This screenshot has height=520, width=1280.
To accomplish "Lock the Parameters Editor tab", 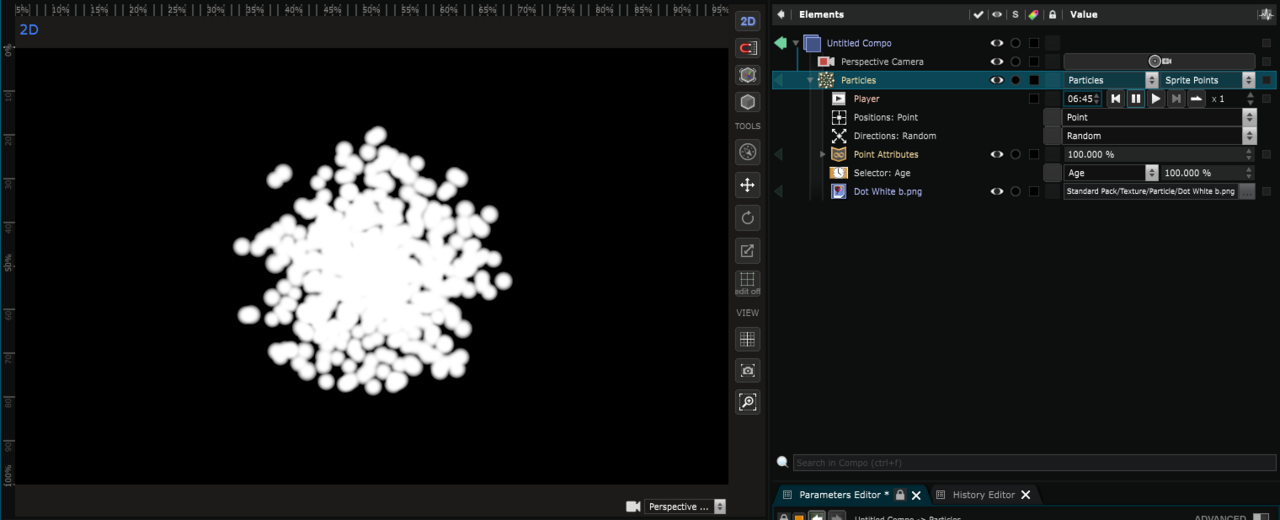I will (900, 495).
